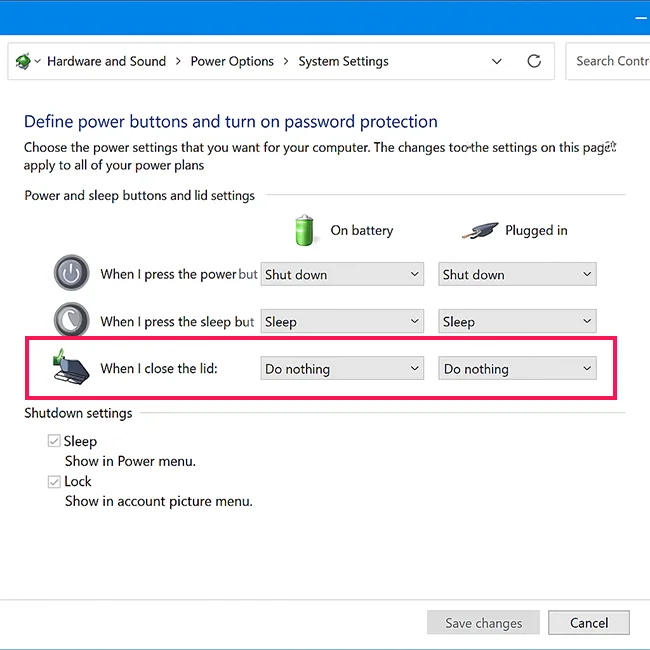Expand arrow after Power Options breadcrumb

286,61
